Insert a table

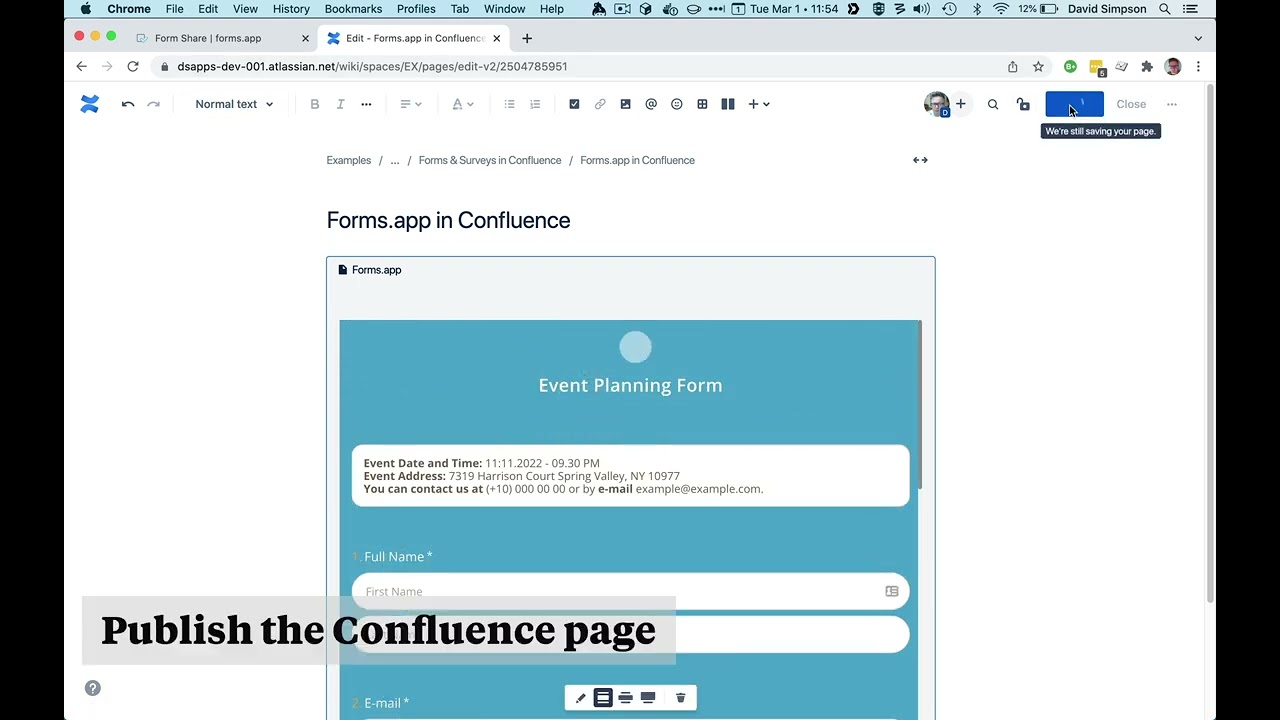click(702, 104)
